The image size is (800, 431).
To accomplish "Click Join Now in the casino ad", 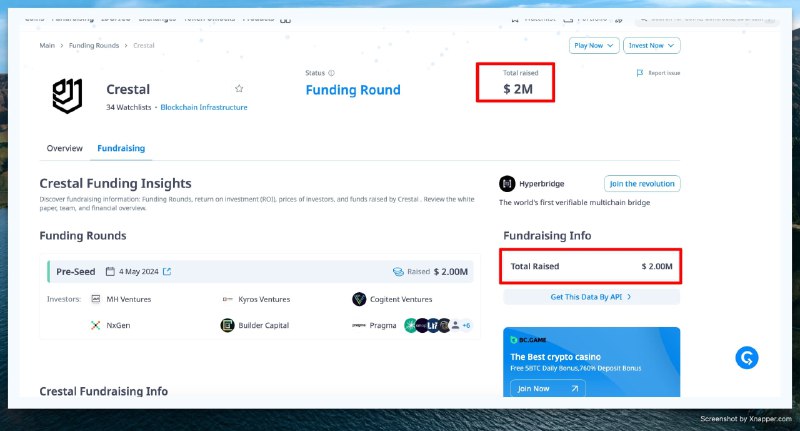I will point(547,389).
